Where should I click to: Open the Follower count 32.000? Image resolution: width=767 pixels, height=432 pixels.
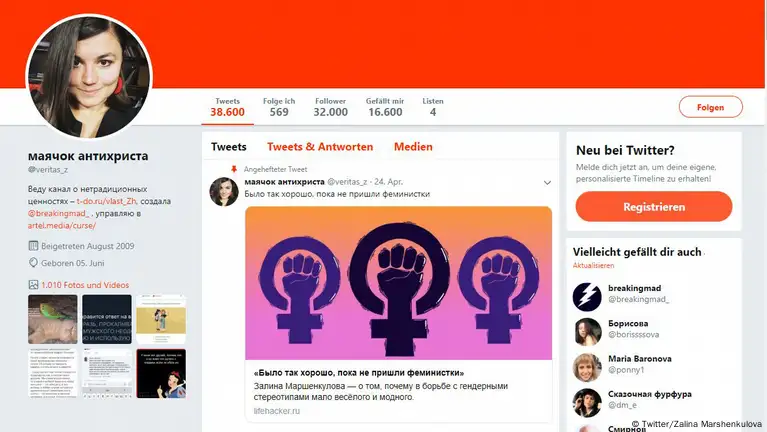coord(331,107)
